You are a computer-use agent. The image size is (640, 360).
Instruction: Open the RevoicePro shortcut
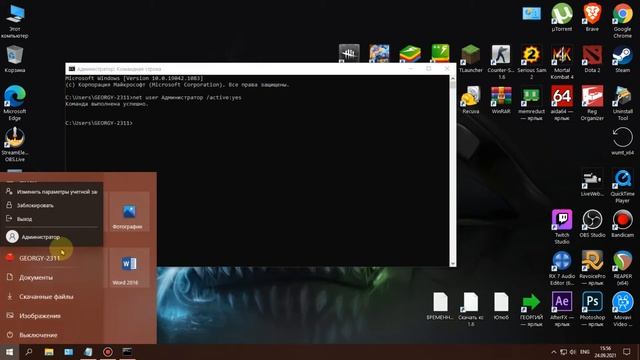[x=592, y=268]
